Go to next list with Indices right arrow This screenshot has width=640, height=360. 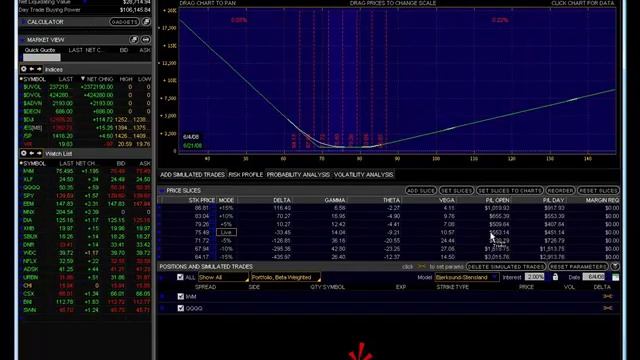(x=39, y=69)
